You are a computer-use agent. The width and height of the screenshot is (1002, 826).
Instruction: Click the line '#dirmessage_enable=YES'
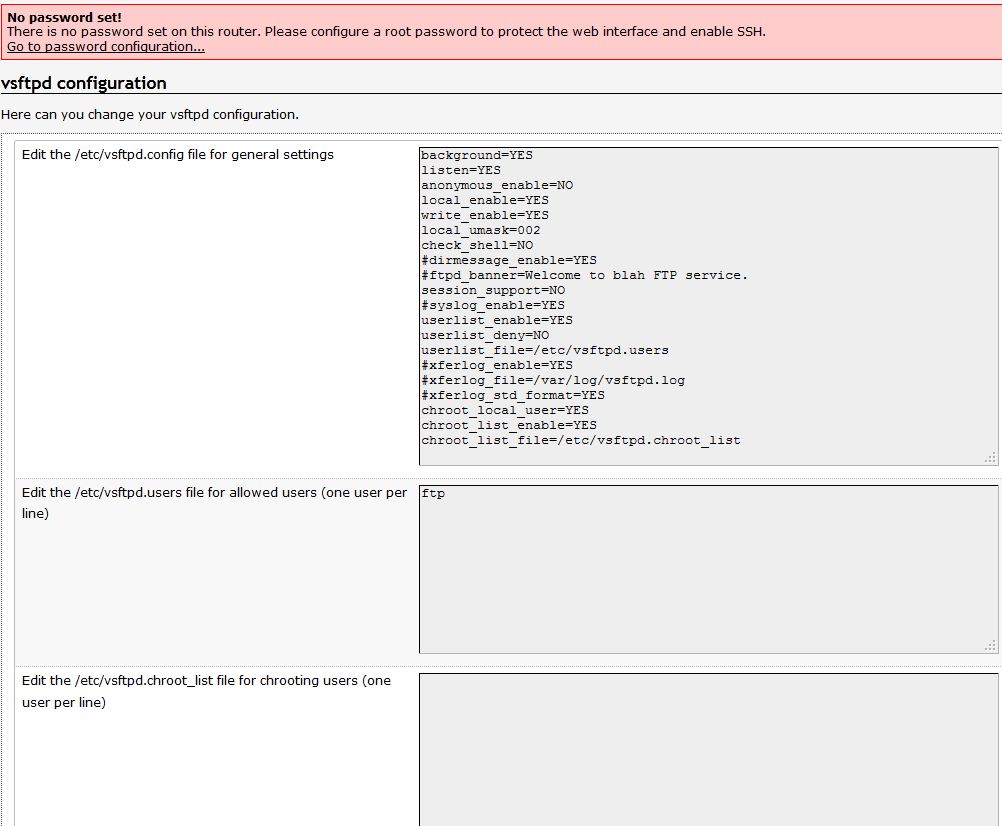click(x=509, y=260)
